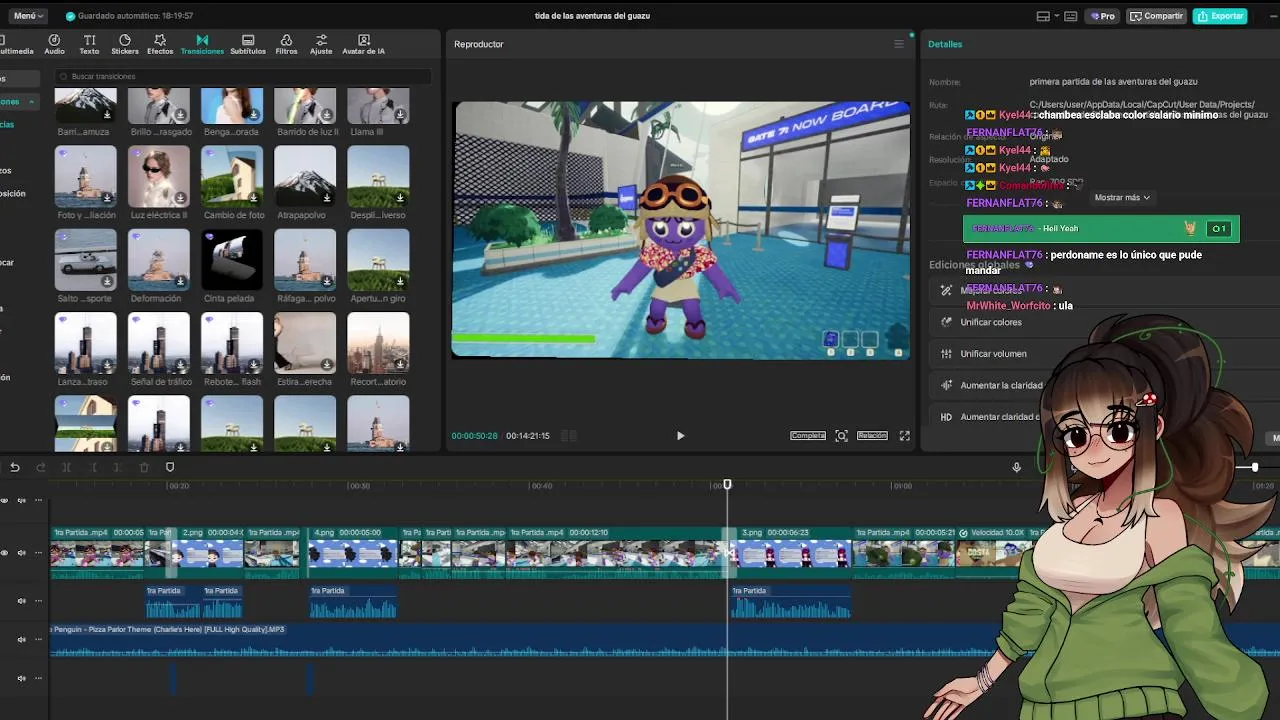Select the Barrido de luz II thumbnail
Viewport: 1280px width, 720px height.
click(305, 105)
